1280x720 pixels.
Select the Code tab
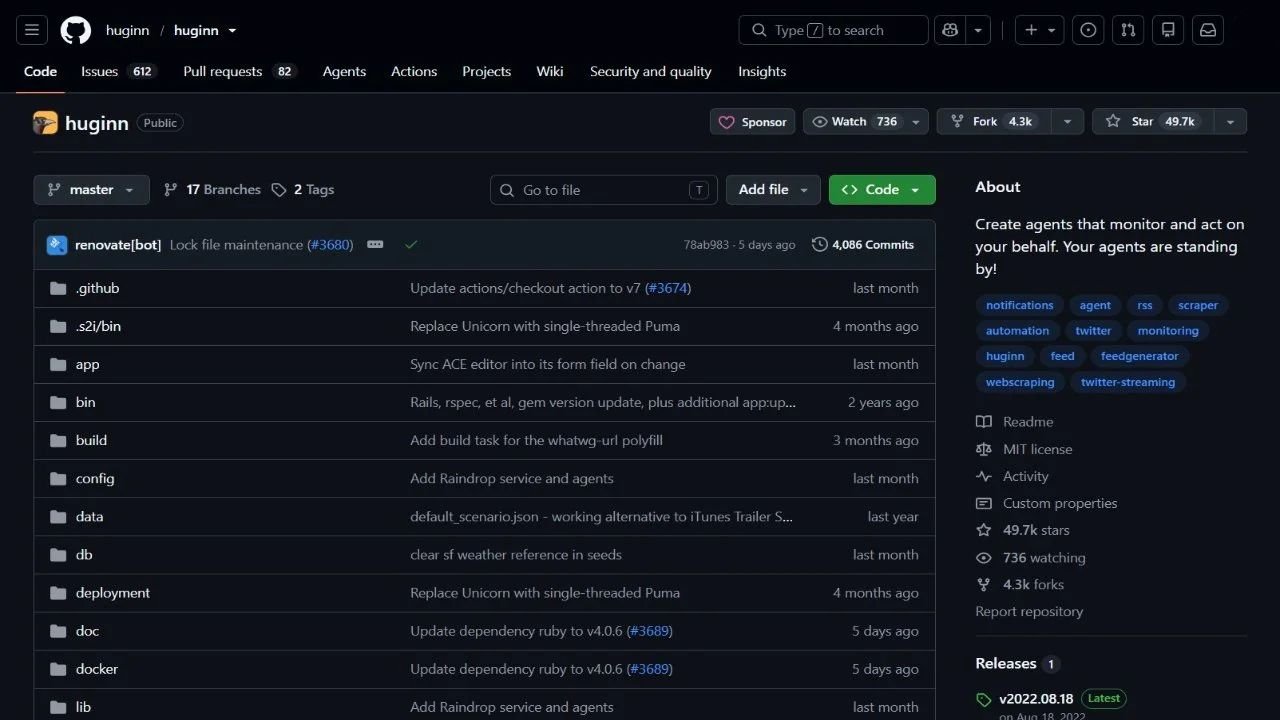(41, 72)
